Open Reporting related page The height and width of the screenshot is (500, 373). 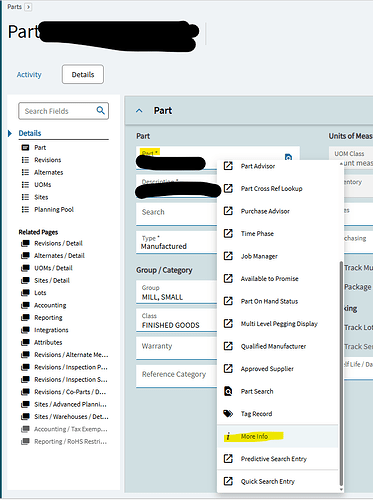(x=48, y=317)
